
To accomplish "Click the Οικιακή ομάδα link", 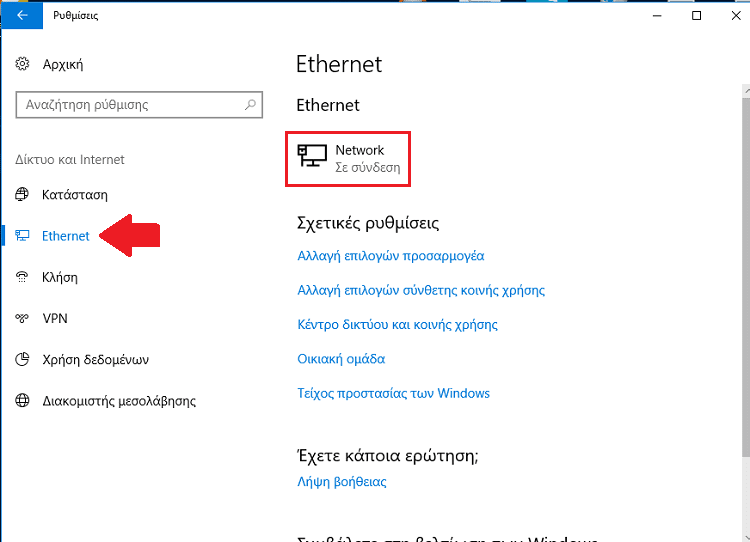I will coord(341,359).
